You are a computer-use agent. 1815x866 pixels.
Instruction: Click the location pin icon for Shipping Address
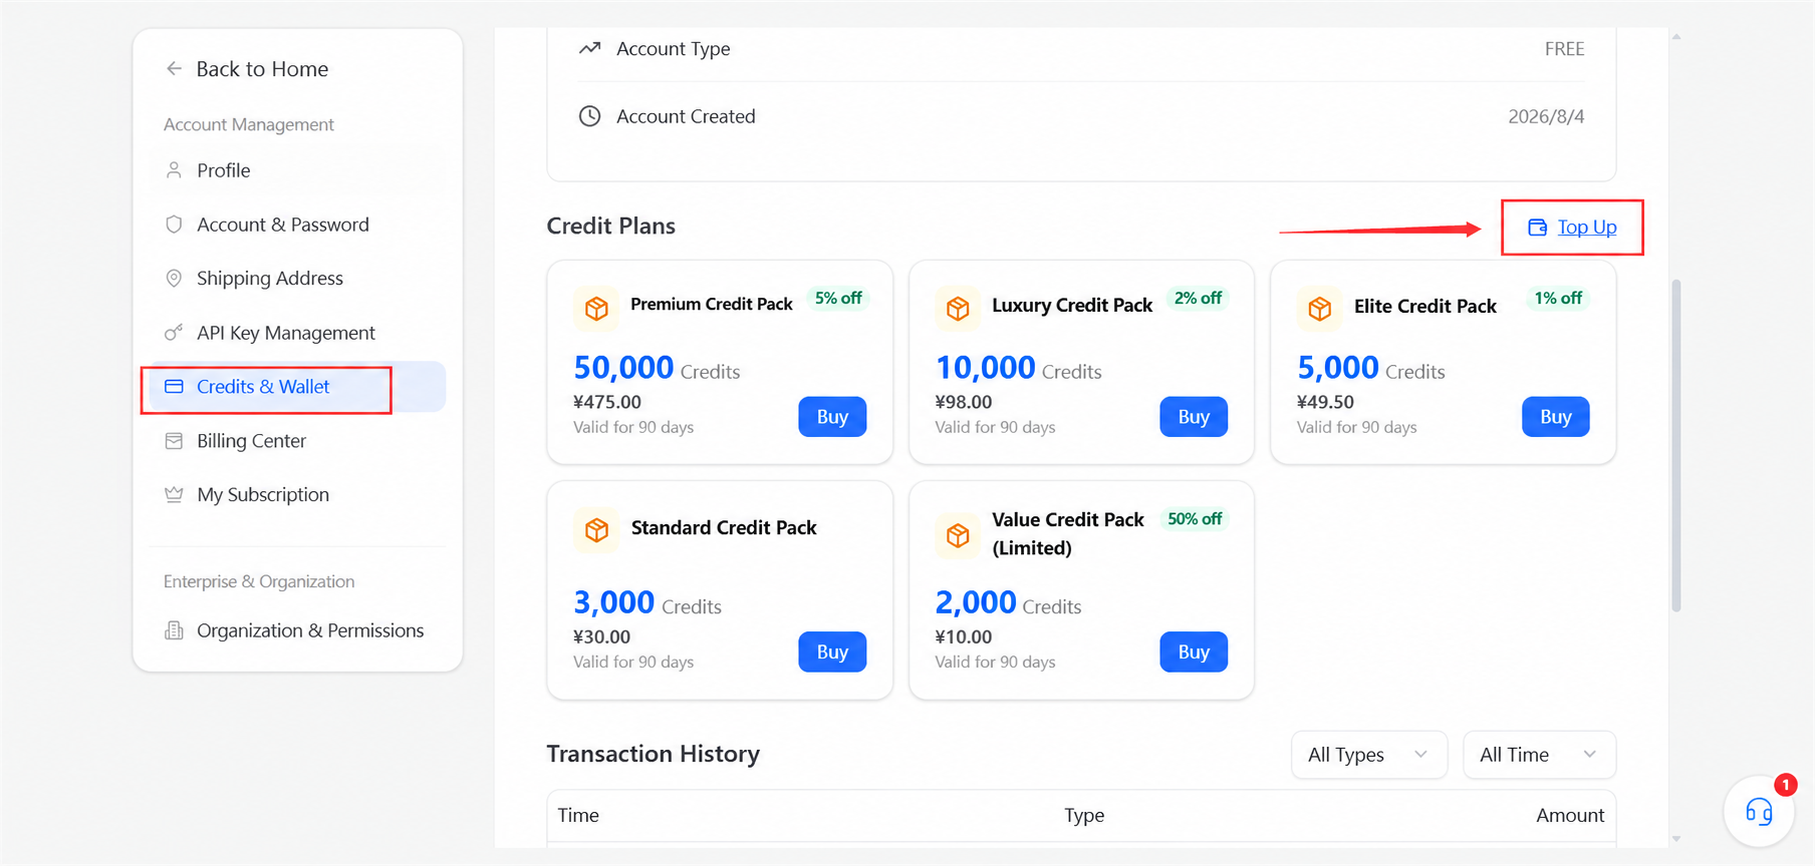(x=174, y=278)
